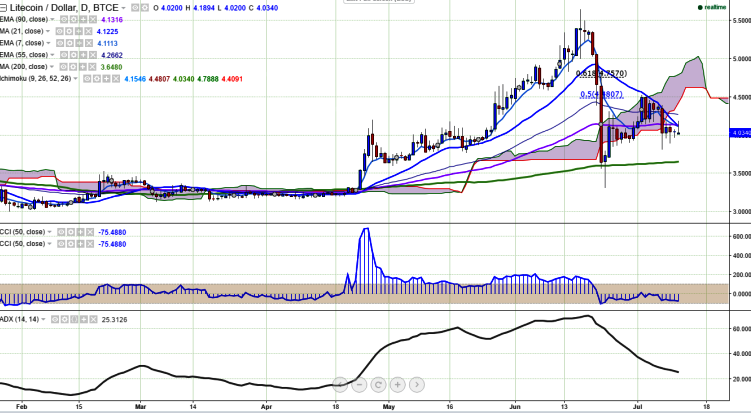751x413 pixels.
Task: Remove EMA (7, close) with its X icon
Action: pyautogui.click(x=89, y=43)
